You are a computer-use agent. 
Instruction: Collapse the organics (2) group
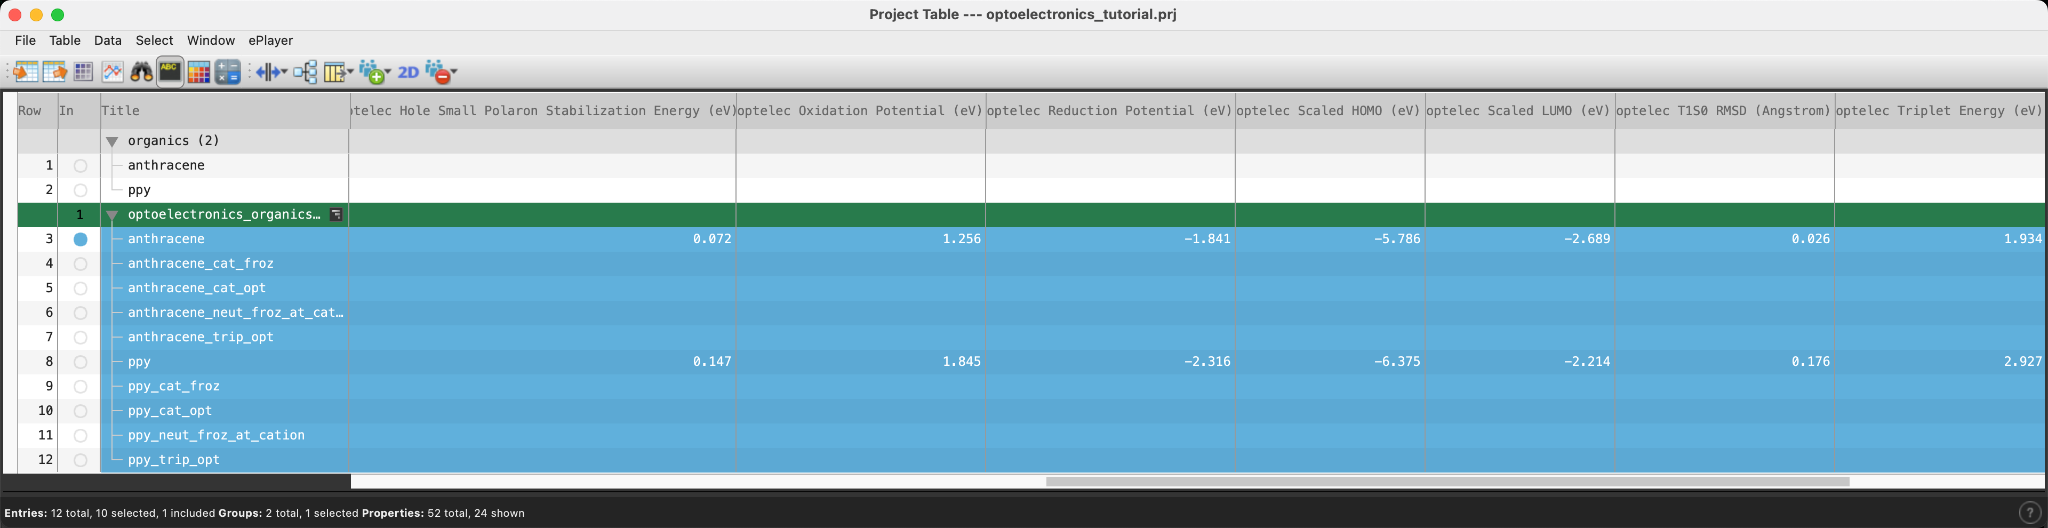(x=112, y=141)
